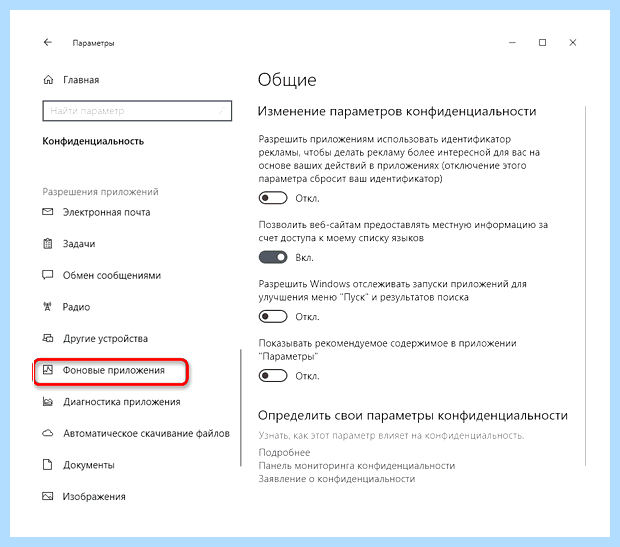Open Панель мониторинга конфиденциальности link
Screen dimensions: 620x547
(x=357, y=466)
